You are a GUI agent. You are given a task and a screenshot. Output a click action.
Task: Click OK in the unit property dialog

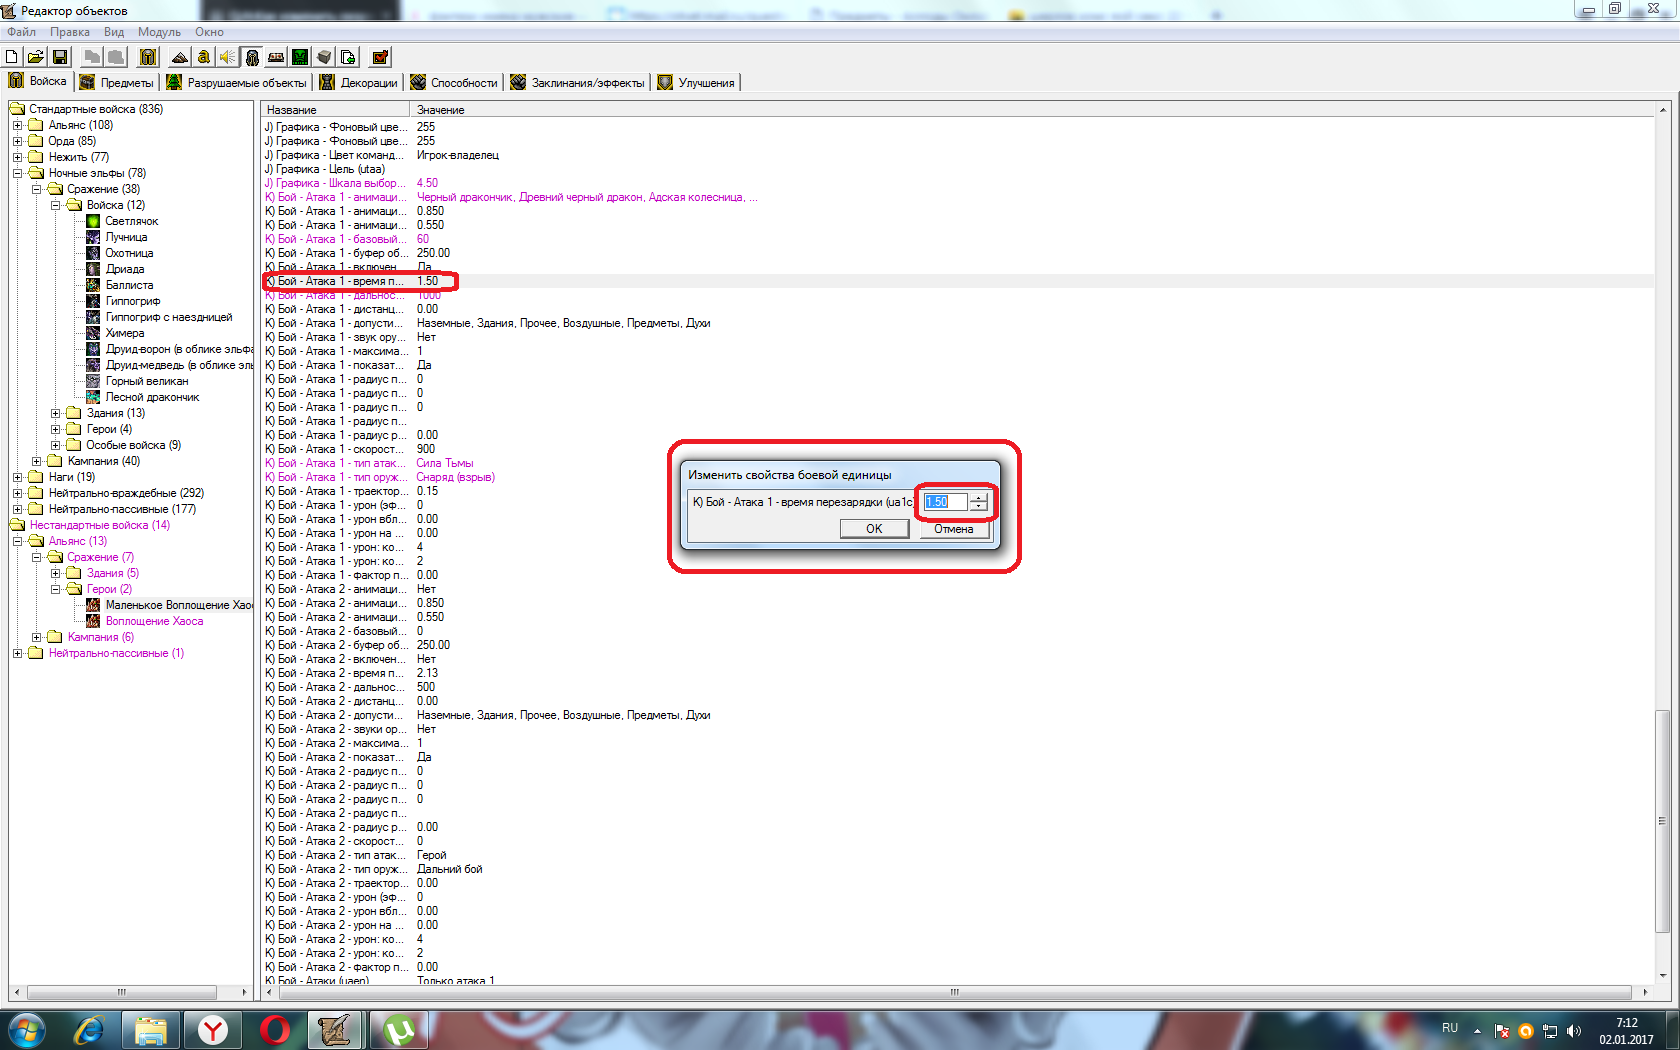pos(874,529)
